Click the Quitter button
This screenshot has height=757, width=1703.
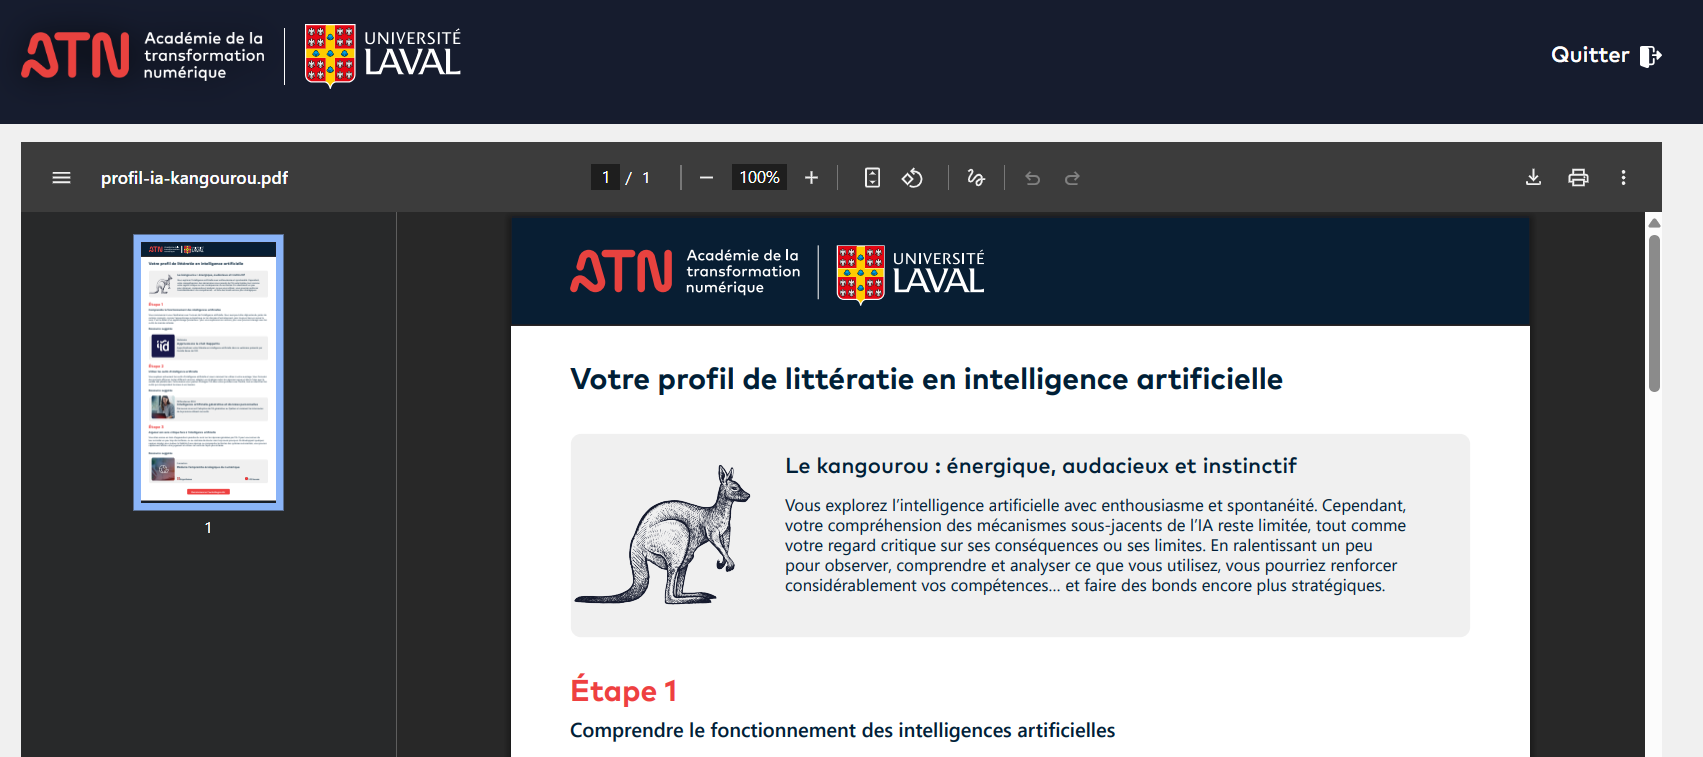click(1605, 56)
